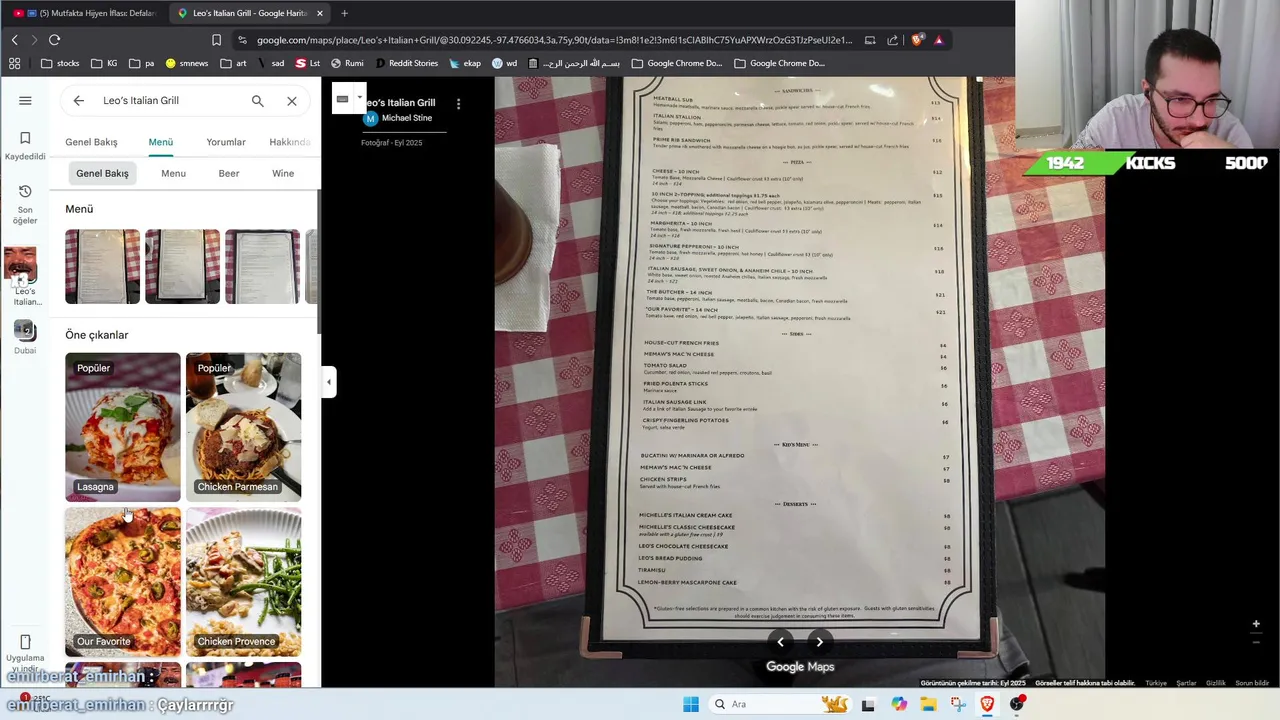
Task: Collapse the side panel with the arrow handle
Action: [x=329, y=382]
